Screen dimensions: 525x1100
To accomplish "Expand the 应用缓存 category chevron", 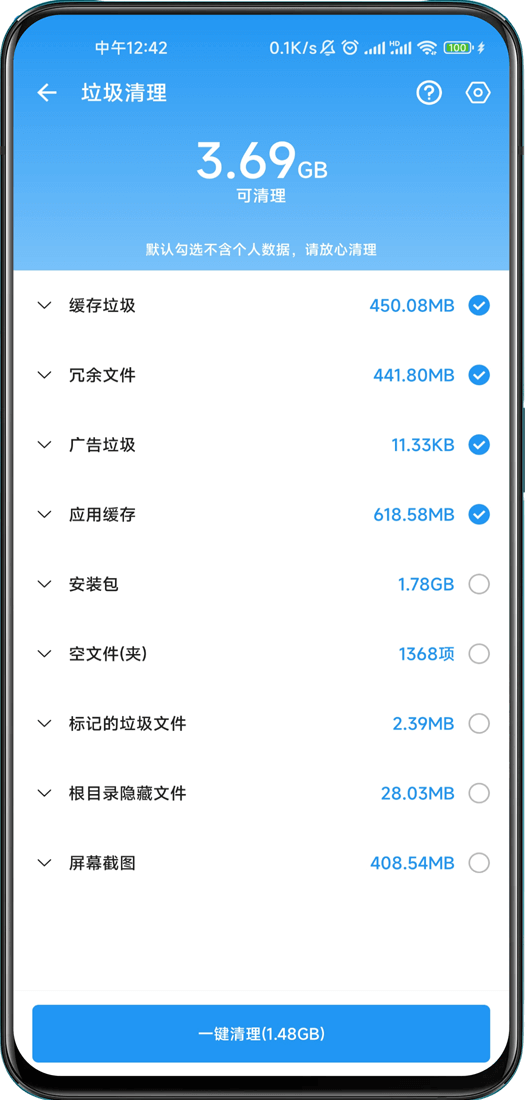I will point(44,515).
